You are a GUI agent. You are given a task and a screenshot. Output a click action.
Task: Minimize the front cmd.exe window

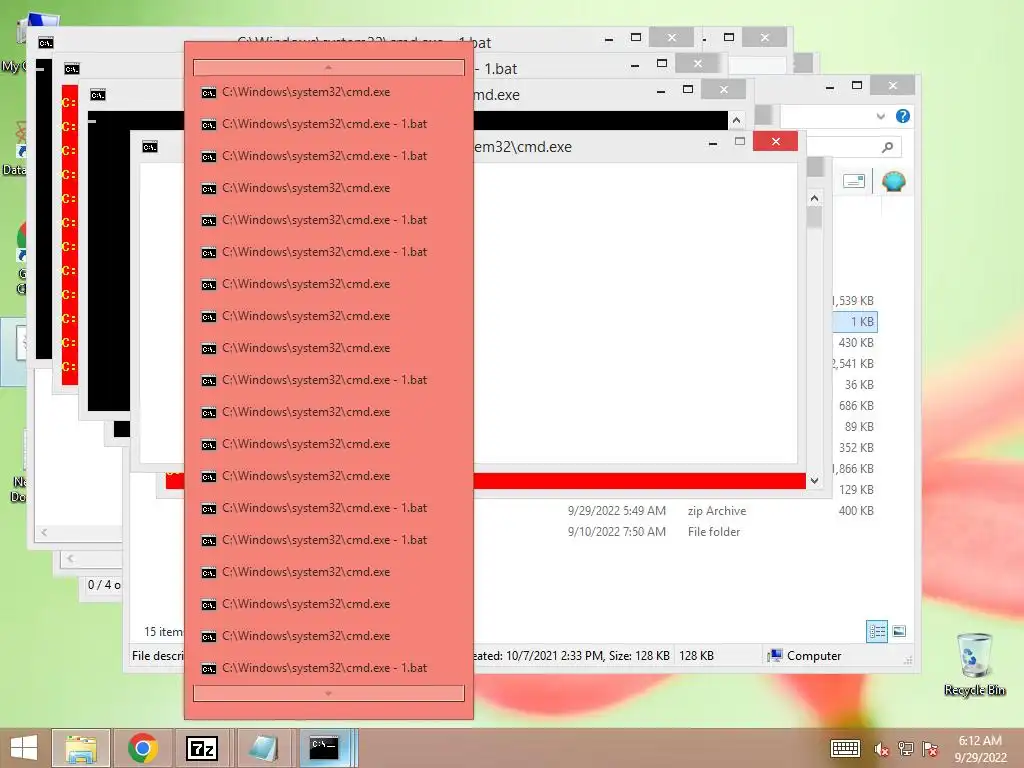coord(713,142)
